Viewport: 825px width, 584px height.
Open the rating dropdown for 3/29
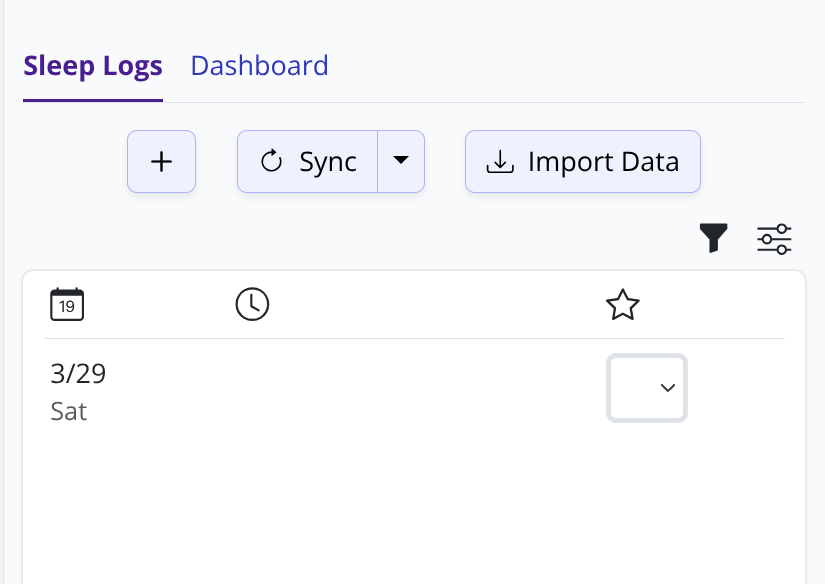tap(646, 388)
